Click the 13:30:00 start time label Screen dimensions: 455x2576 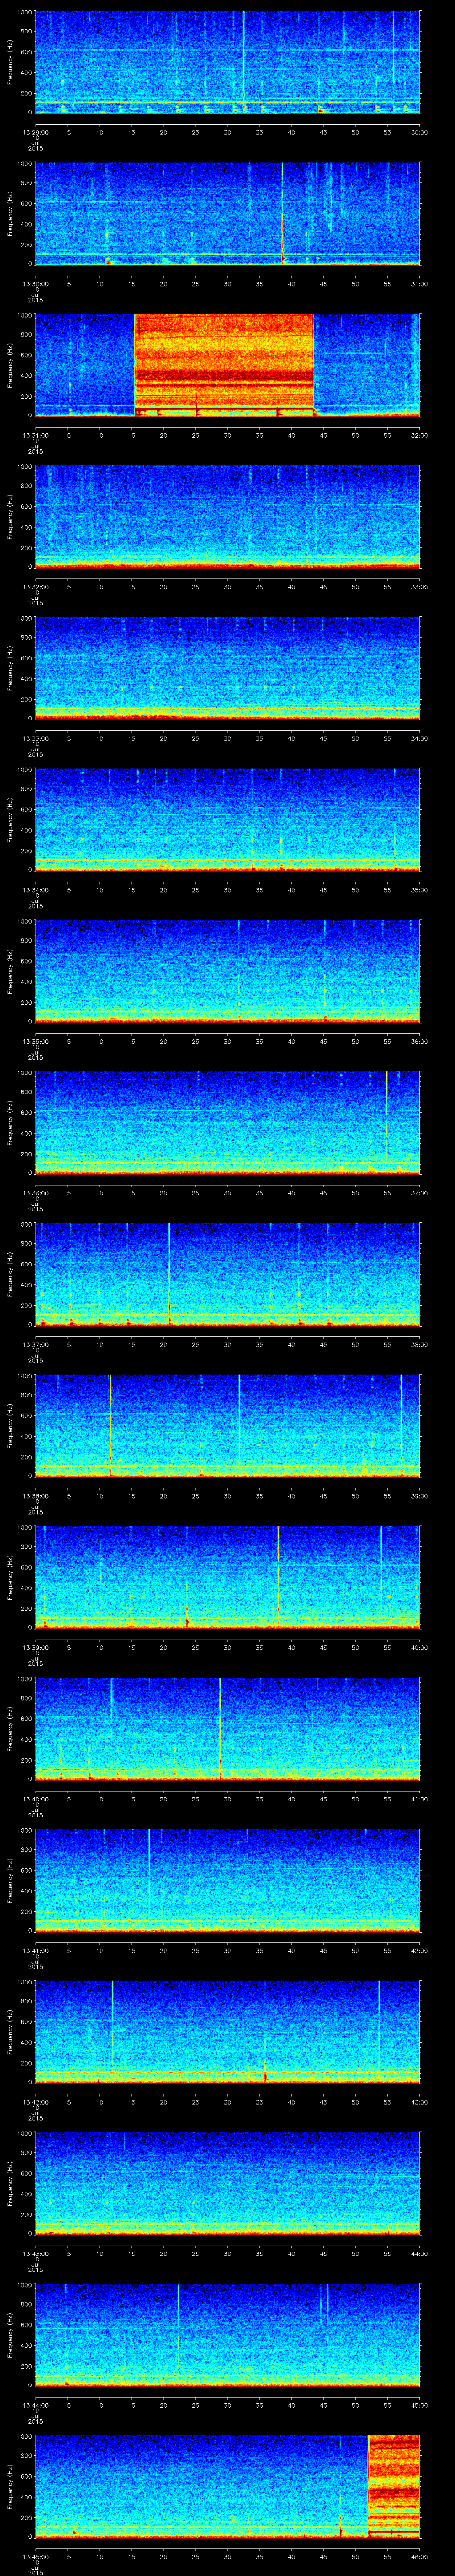click(x=35, y=284)
